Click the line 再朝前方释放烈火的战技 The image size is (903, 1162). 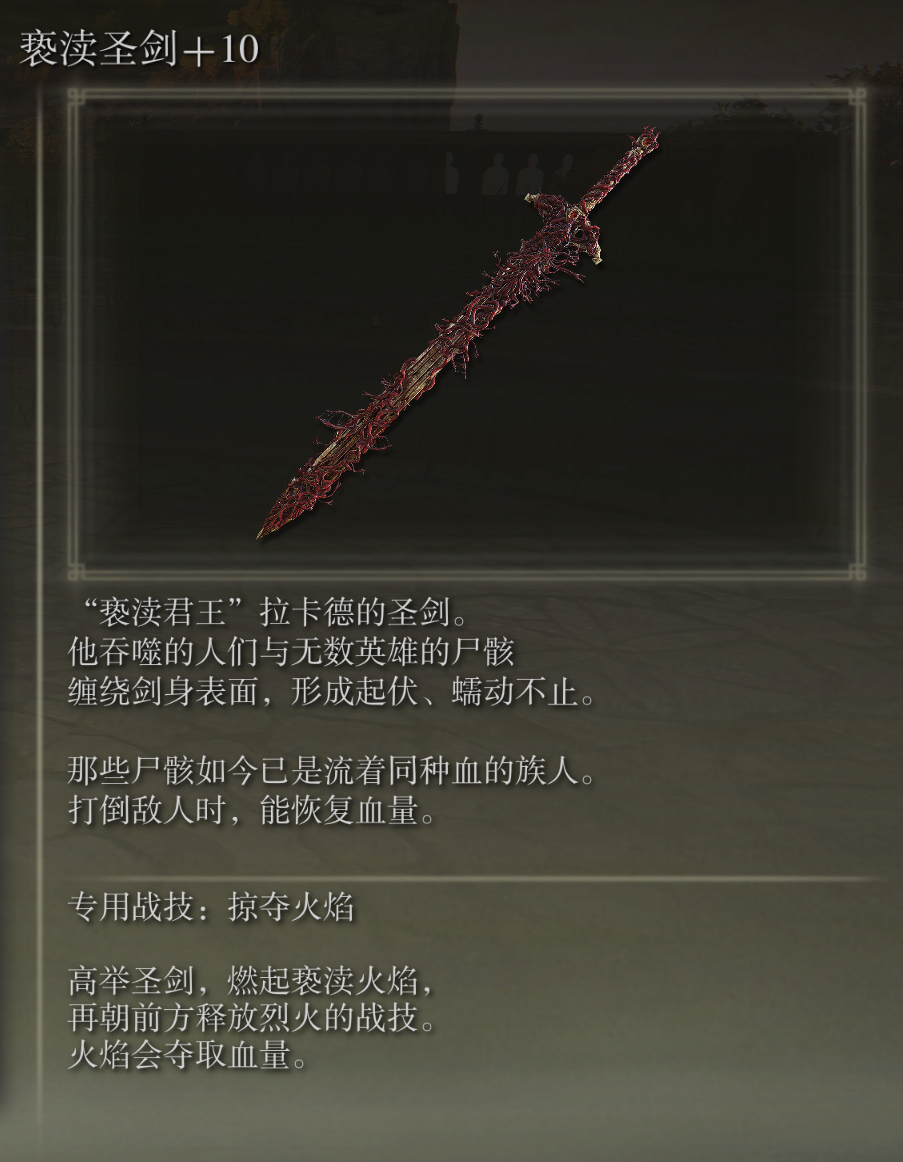251,1018
